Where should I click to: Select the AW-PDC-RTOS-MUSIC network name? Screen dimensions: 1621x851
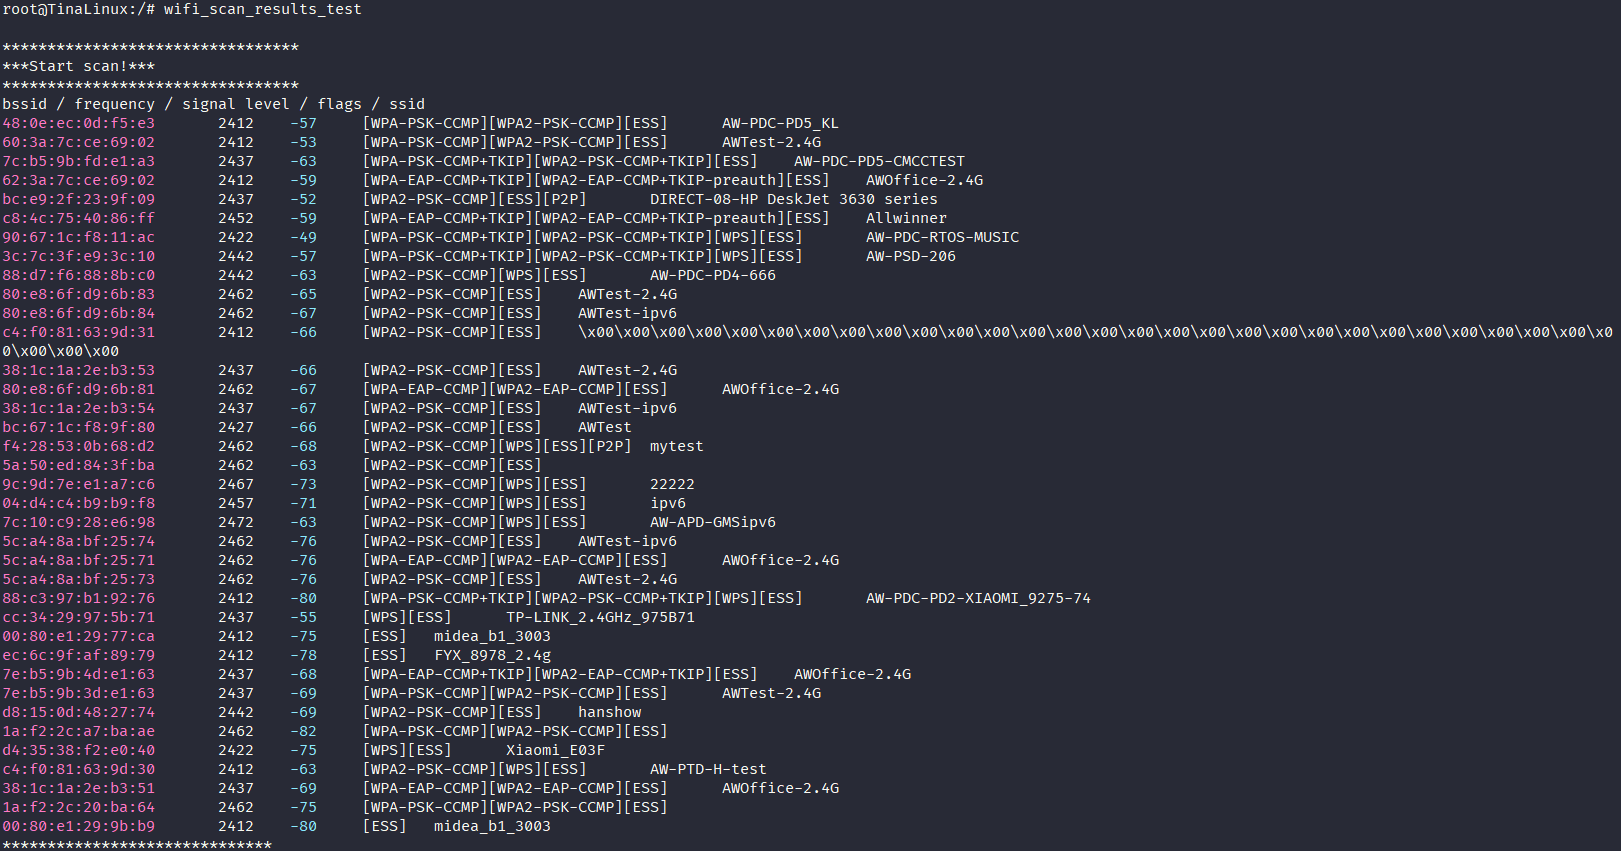(942, 237)
